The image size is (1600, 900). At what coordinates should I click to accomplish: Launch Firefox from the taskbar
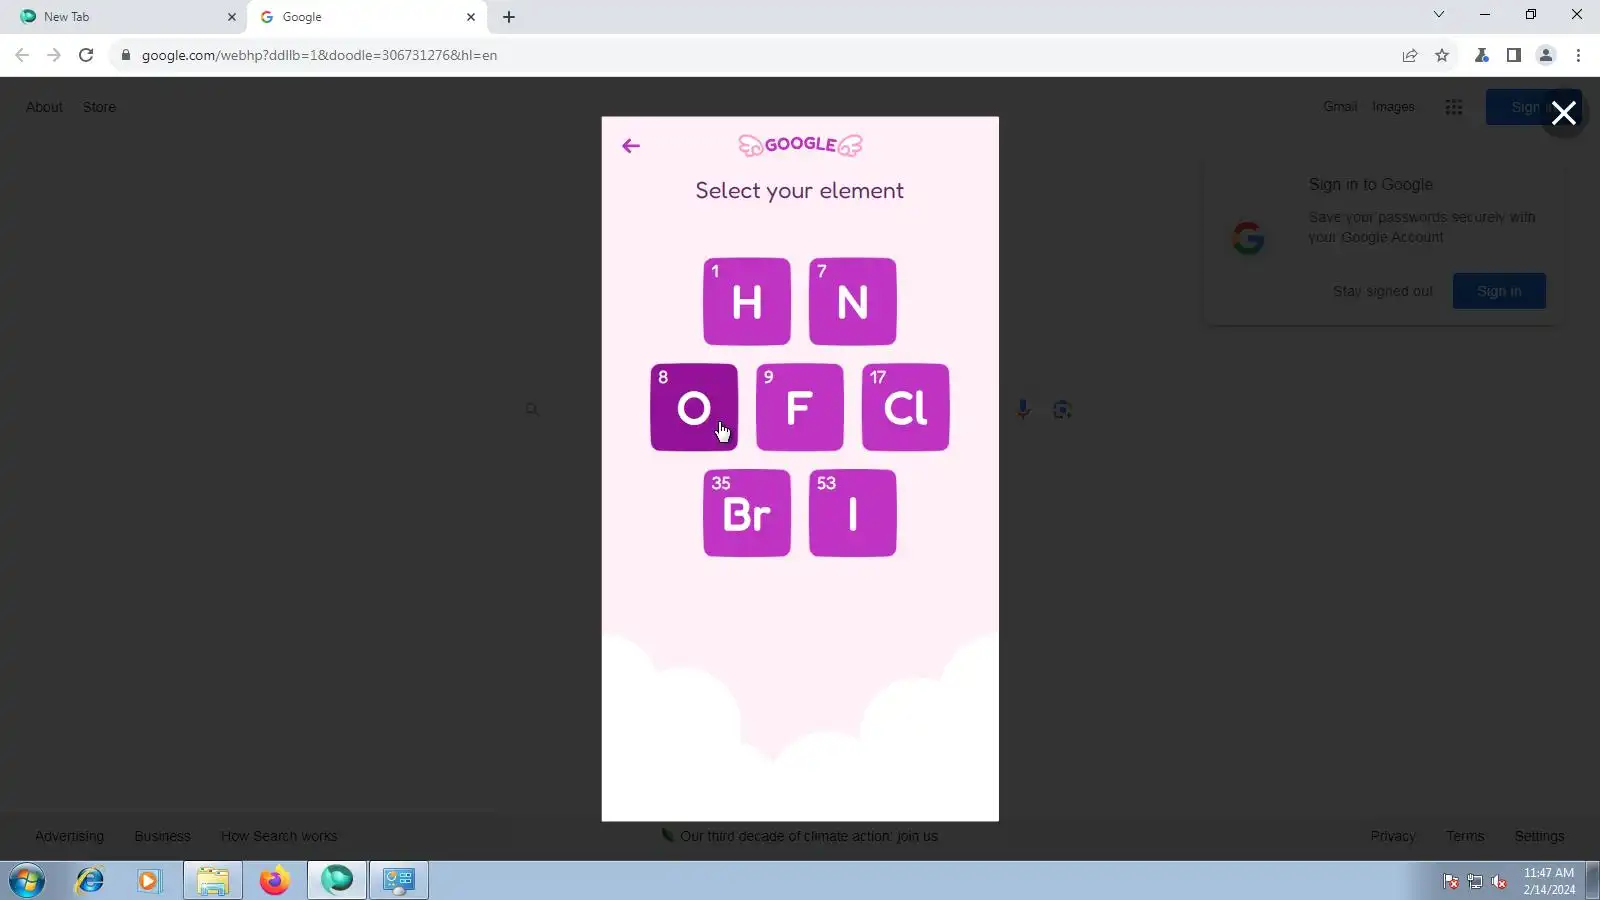coord(275,881)
